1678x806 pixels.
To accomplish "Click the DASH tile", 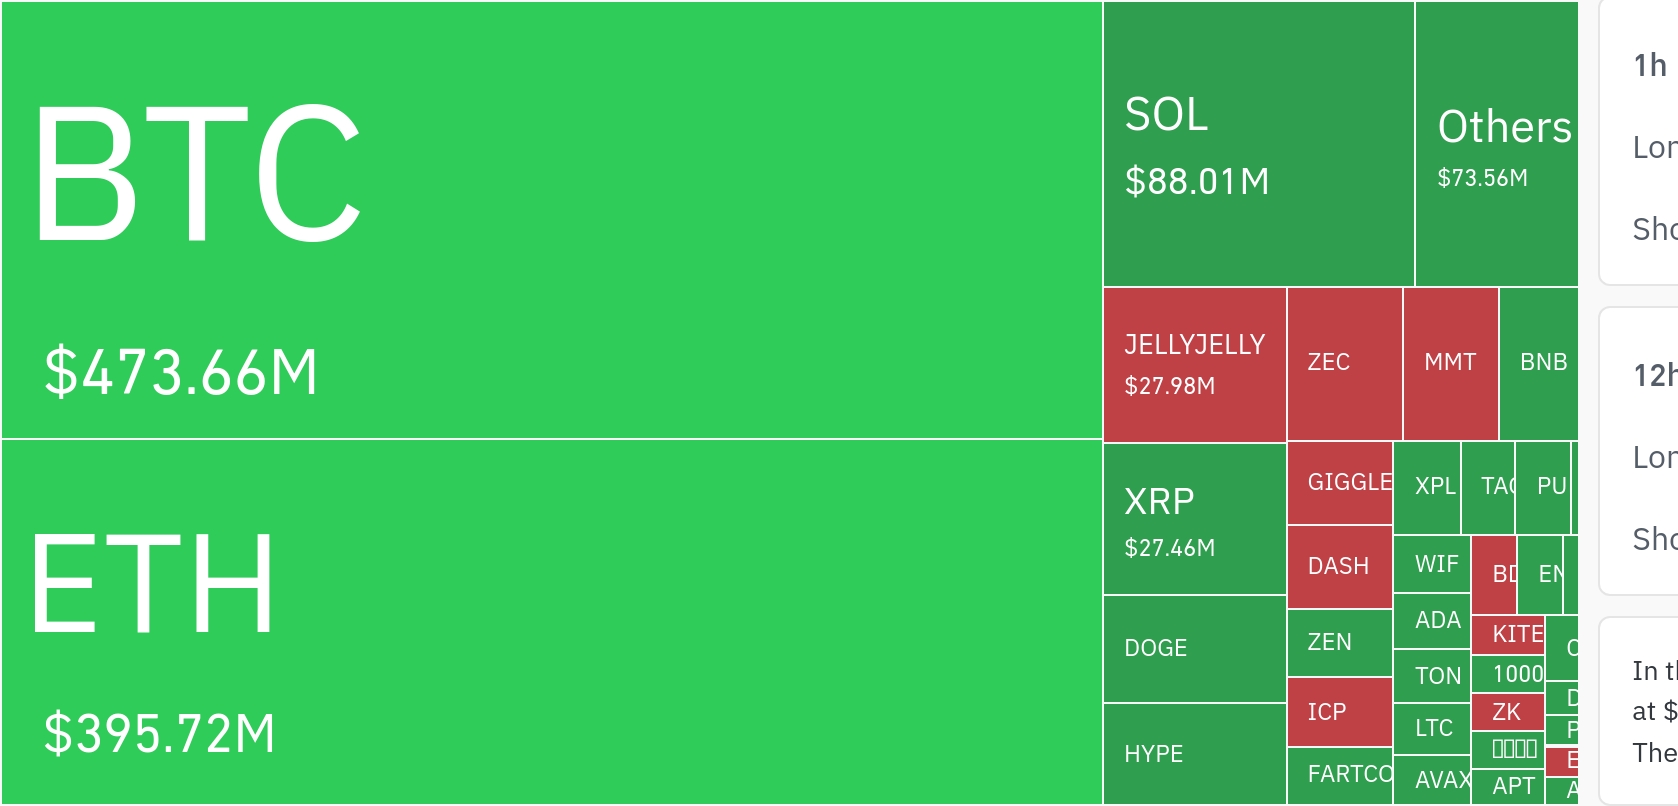I will click(1339, 566).
